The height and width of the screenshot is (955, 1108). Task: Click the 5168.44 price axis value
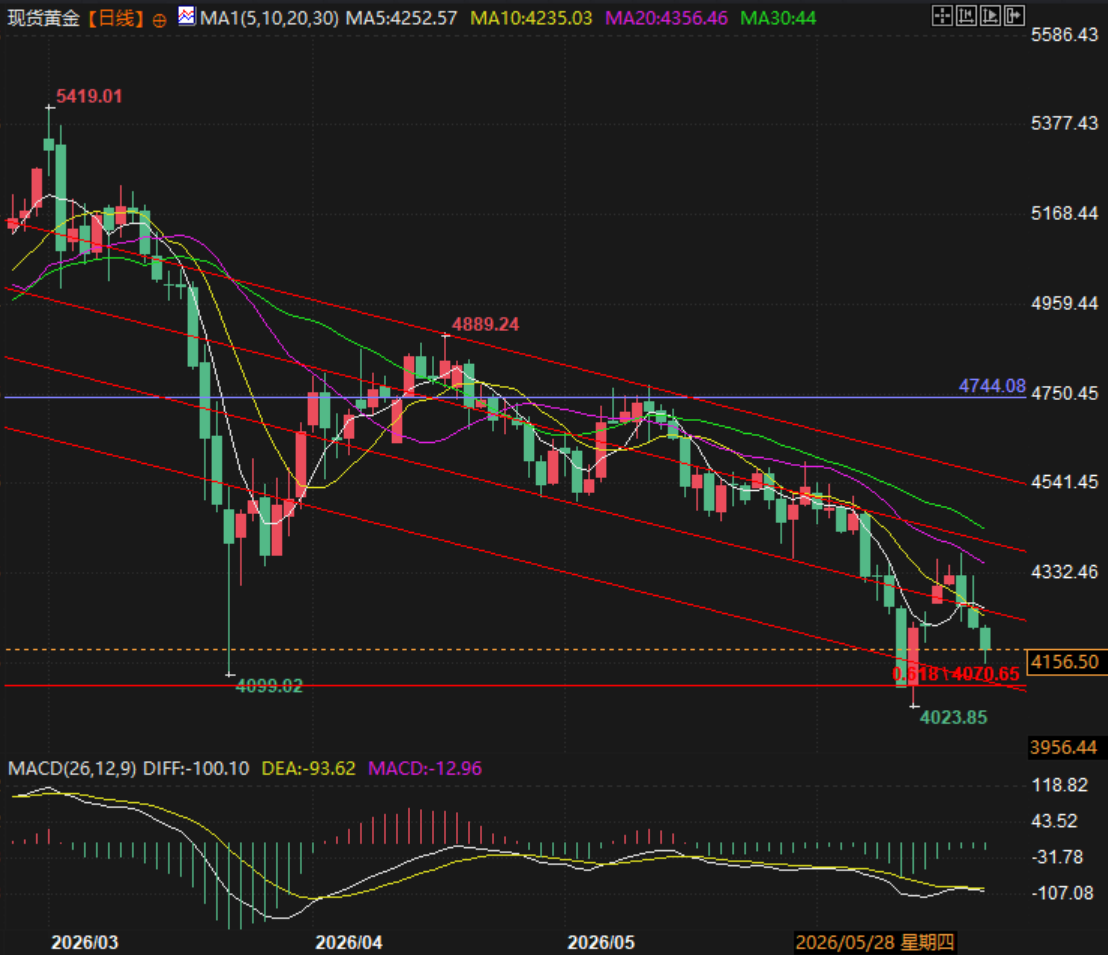(x=1065, y=213)
